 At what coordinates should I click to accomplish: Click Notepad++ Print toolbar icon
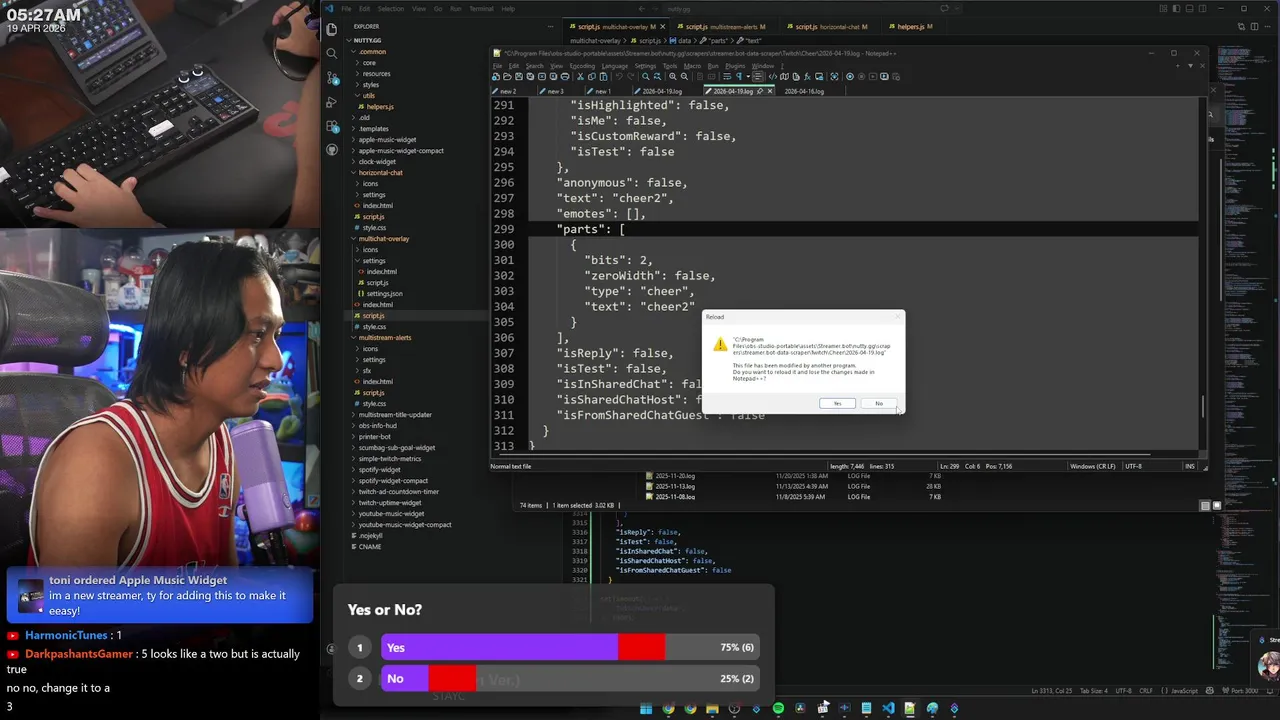pos(567,77)
